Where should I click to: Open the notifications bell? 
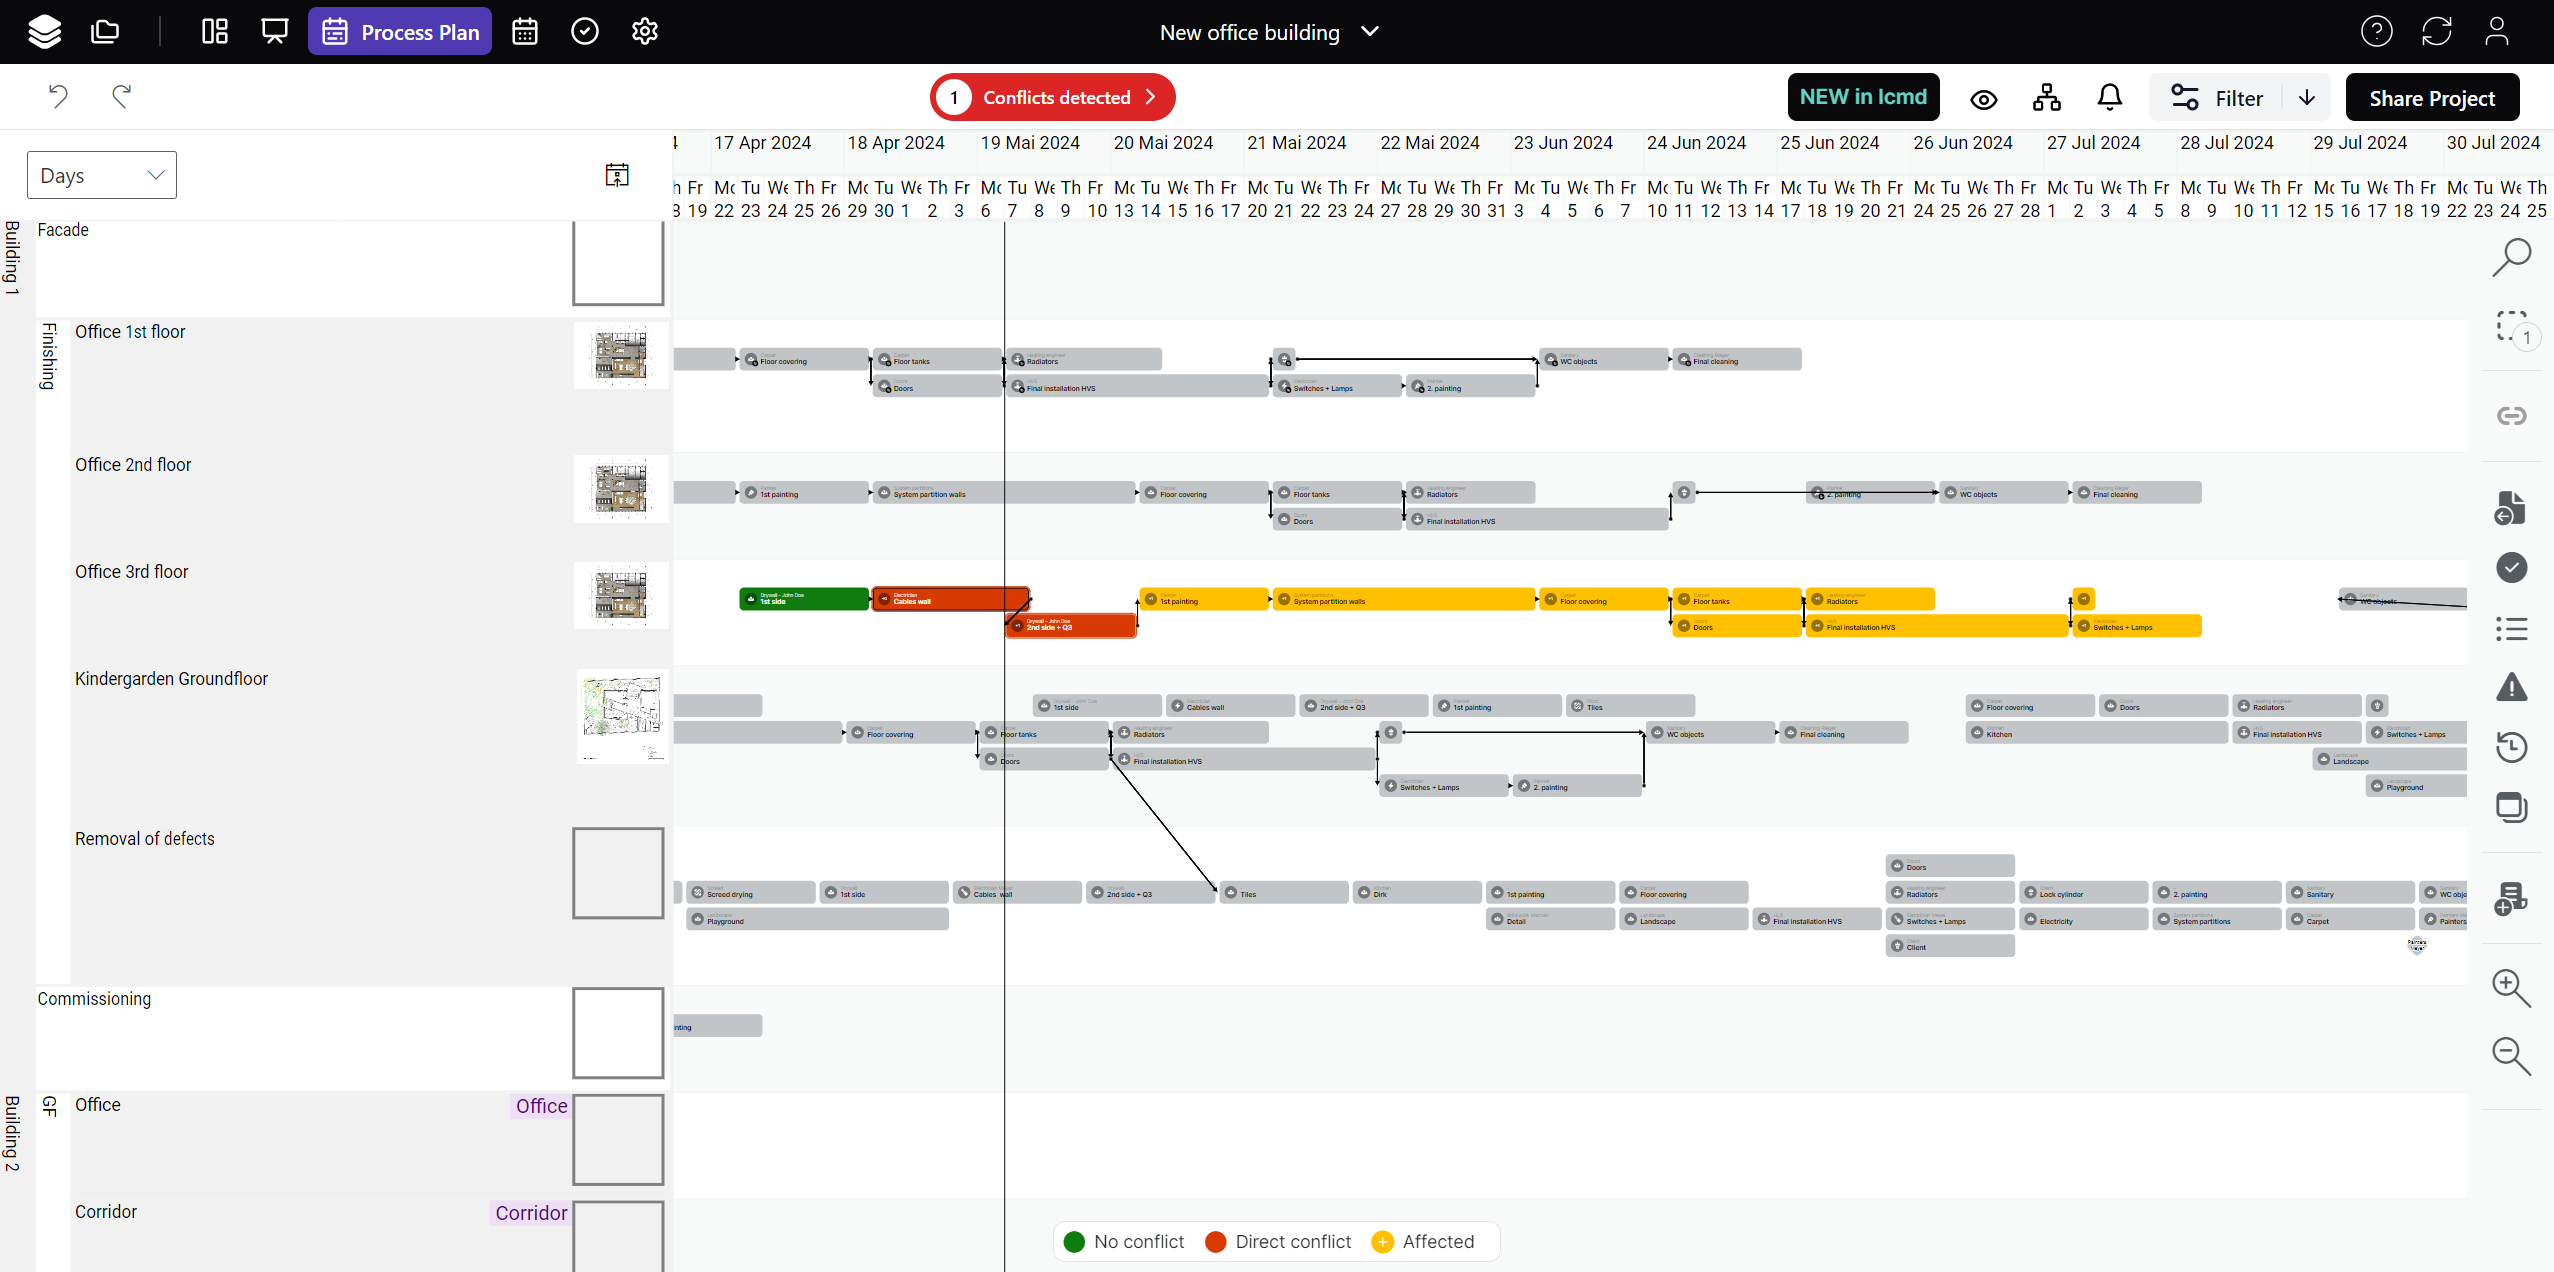[x=2110, y=98]
